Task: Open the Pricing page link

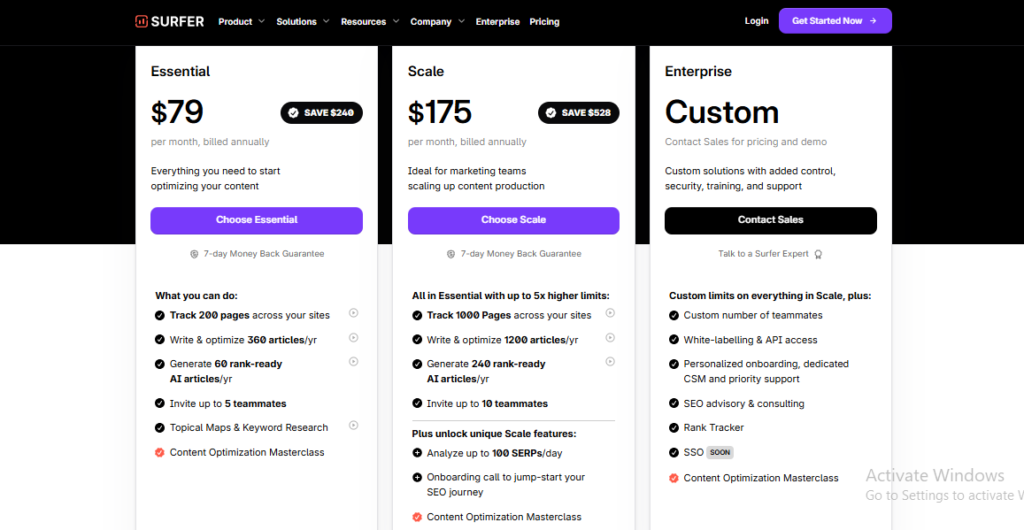Action: point(545,22)
